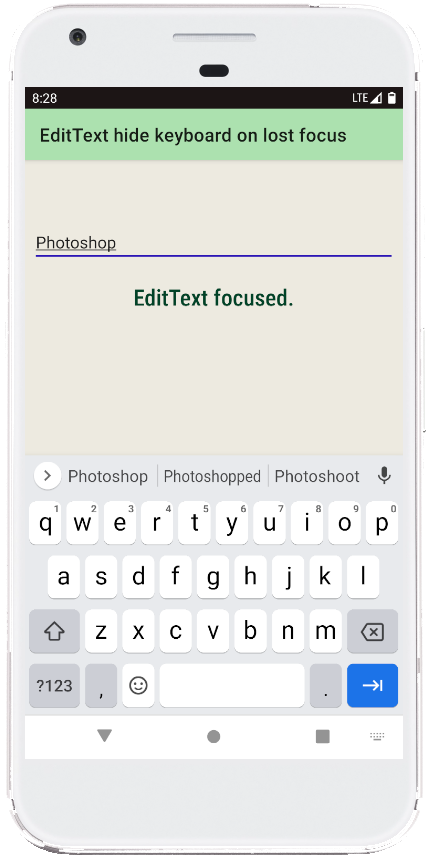Tap the Android home circle button
The height and width of the screenshot is (860, 426).
[x=214, y=737]
